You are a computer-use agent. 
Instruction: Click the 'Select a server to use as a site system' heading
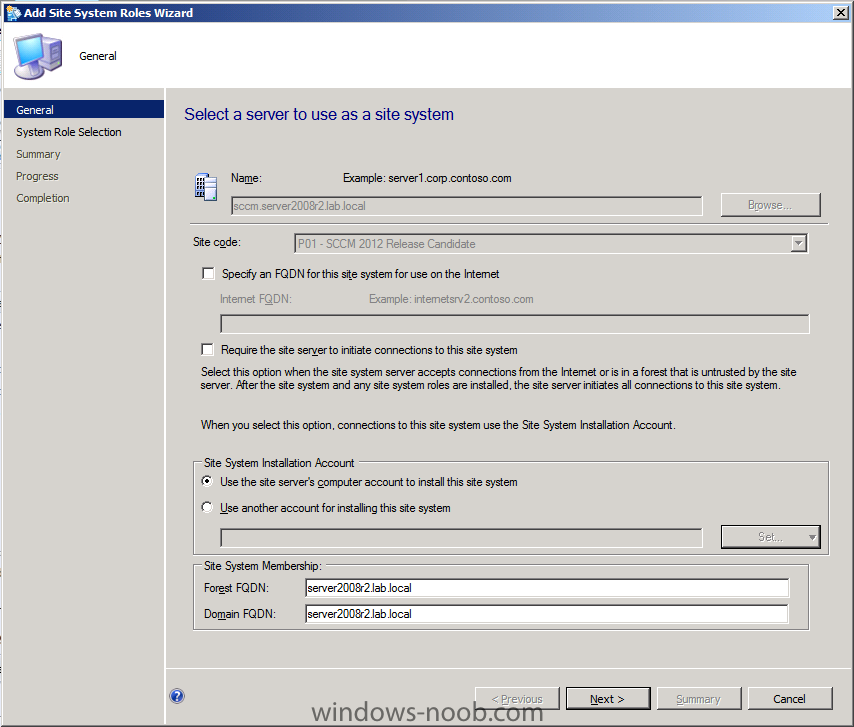click(319, 114)
